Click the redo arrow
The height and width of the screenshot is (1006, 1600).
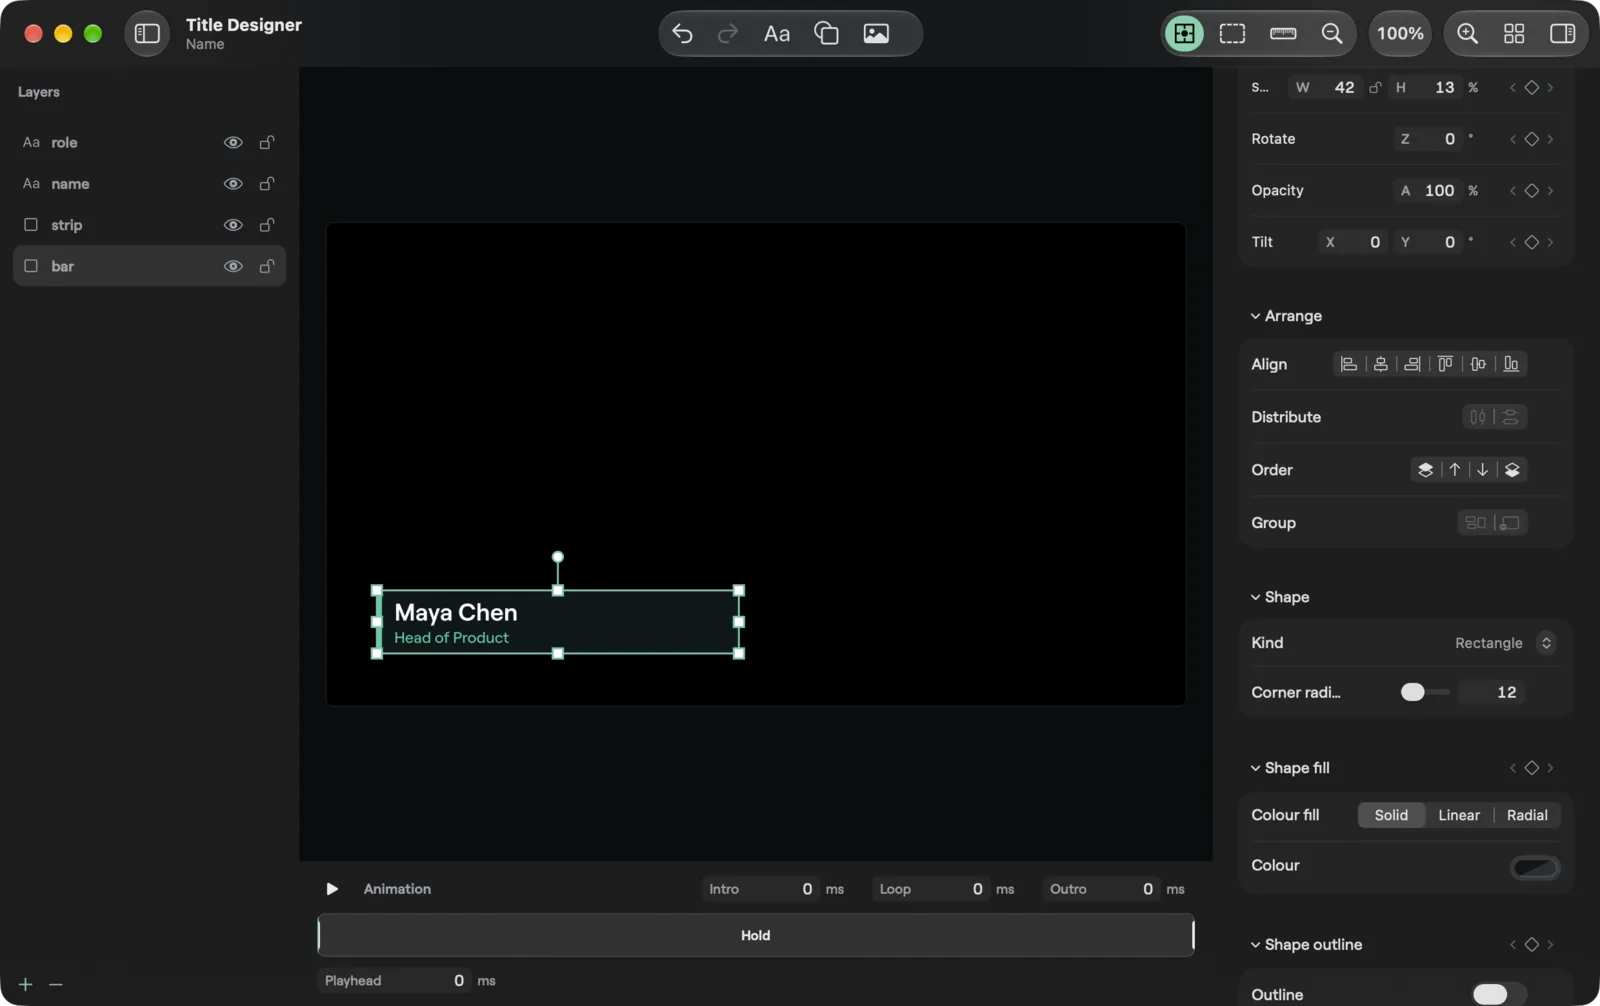pos(728,34)
